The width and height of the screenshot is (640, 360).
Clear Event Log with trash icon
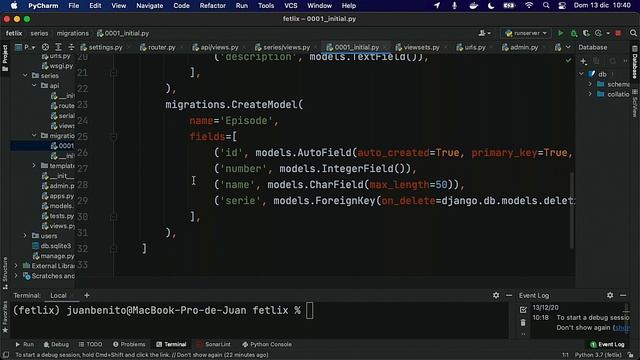click(523, 323)
